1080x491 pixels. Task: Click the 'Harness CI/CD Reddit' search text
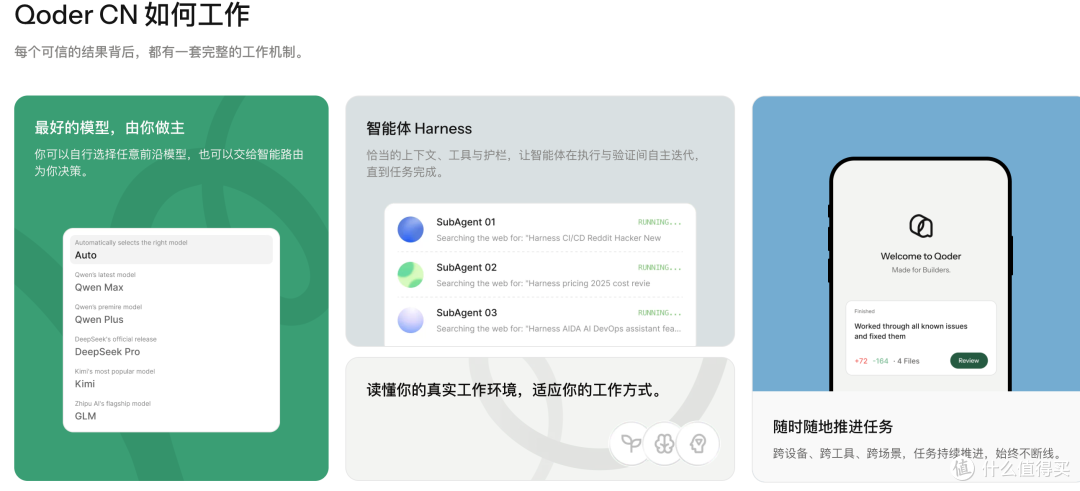[548, 238]
